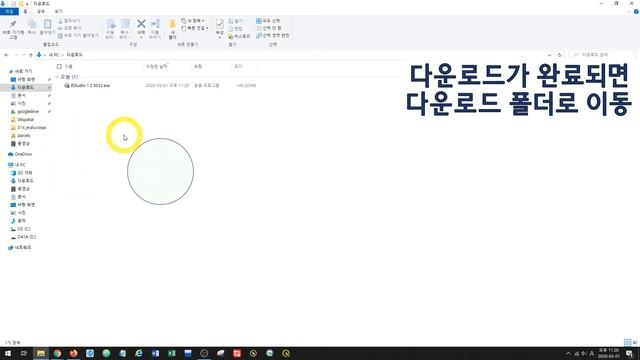Show hidden tray icons chevron

[568, 353]
